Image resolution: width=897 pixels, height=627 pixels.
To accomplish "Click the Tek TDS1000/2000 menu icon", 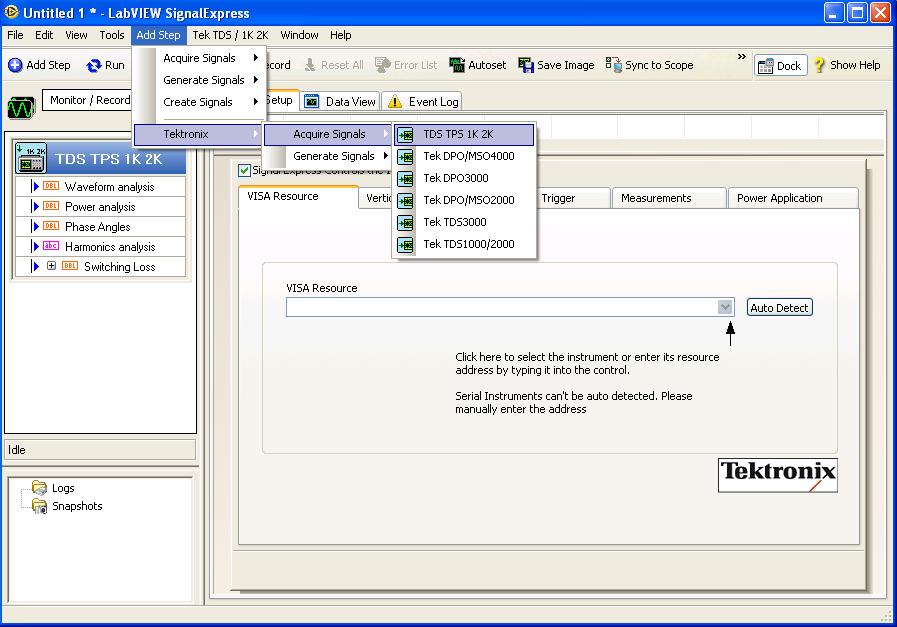I will 405,245.
